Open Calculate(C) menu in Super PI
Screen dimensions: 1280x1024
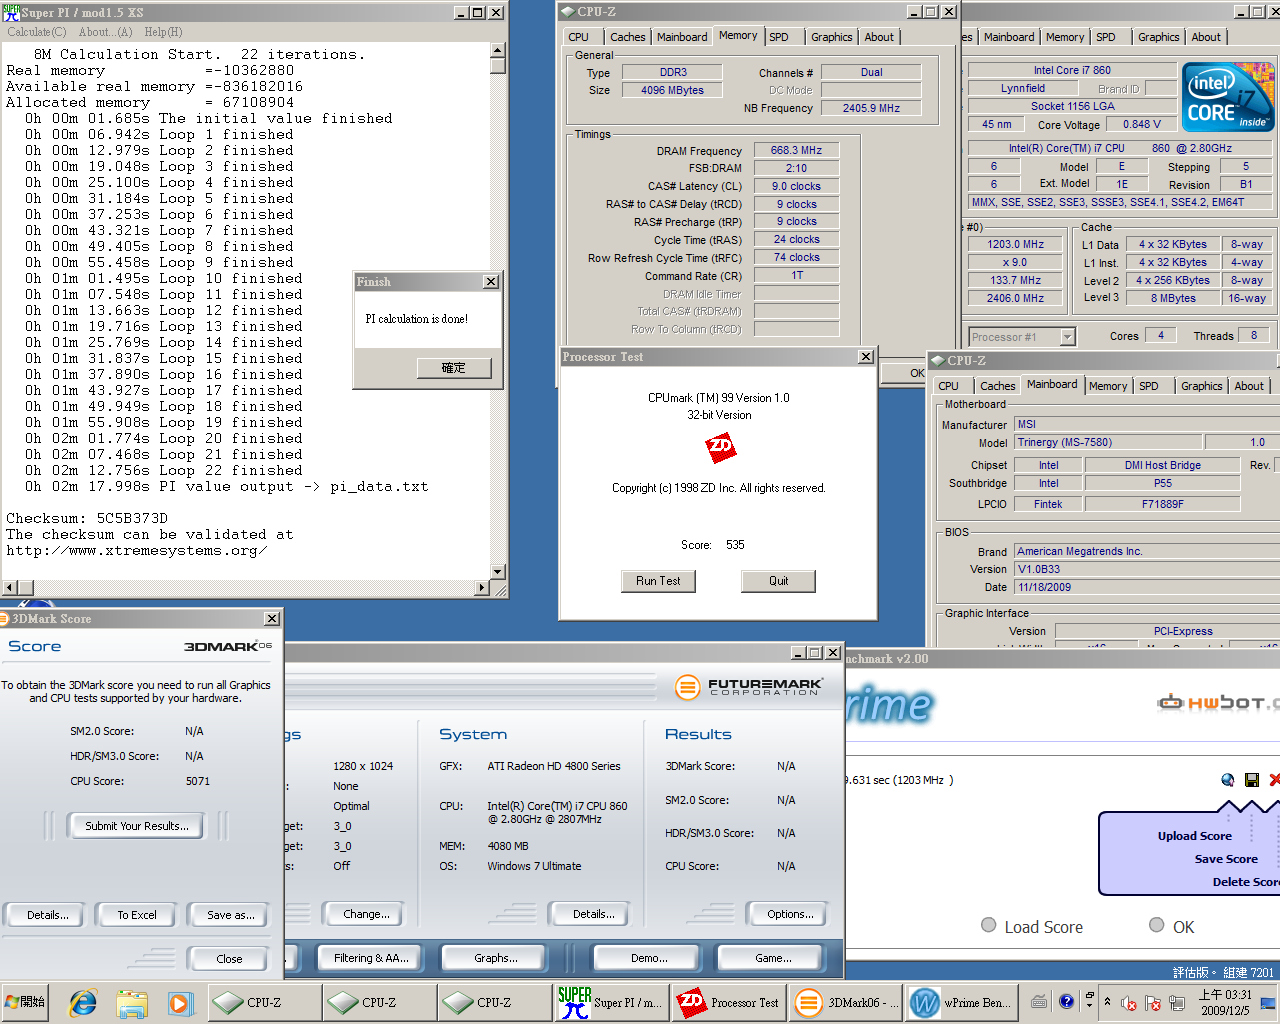coord(37,32)
